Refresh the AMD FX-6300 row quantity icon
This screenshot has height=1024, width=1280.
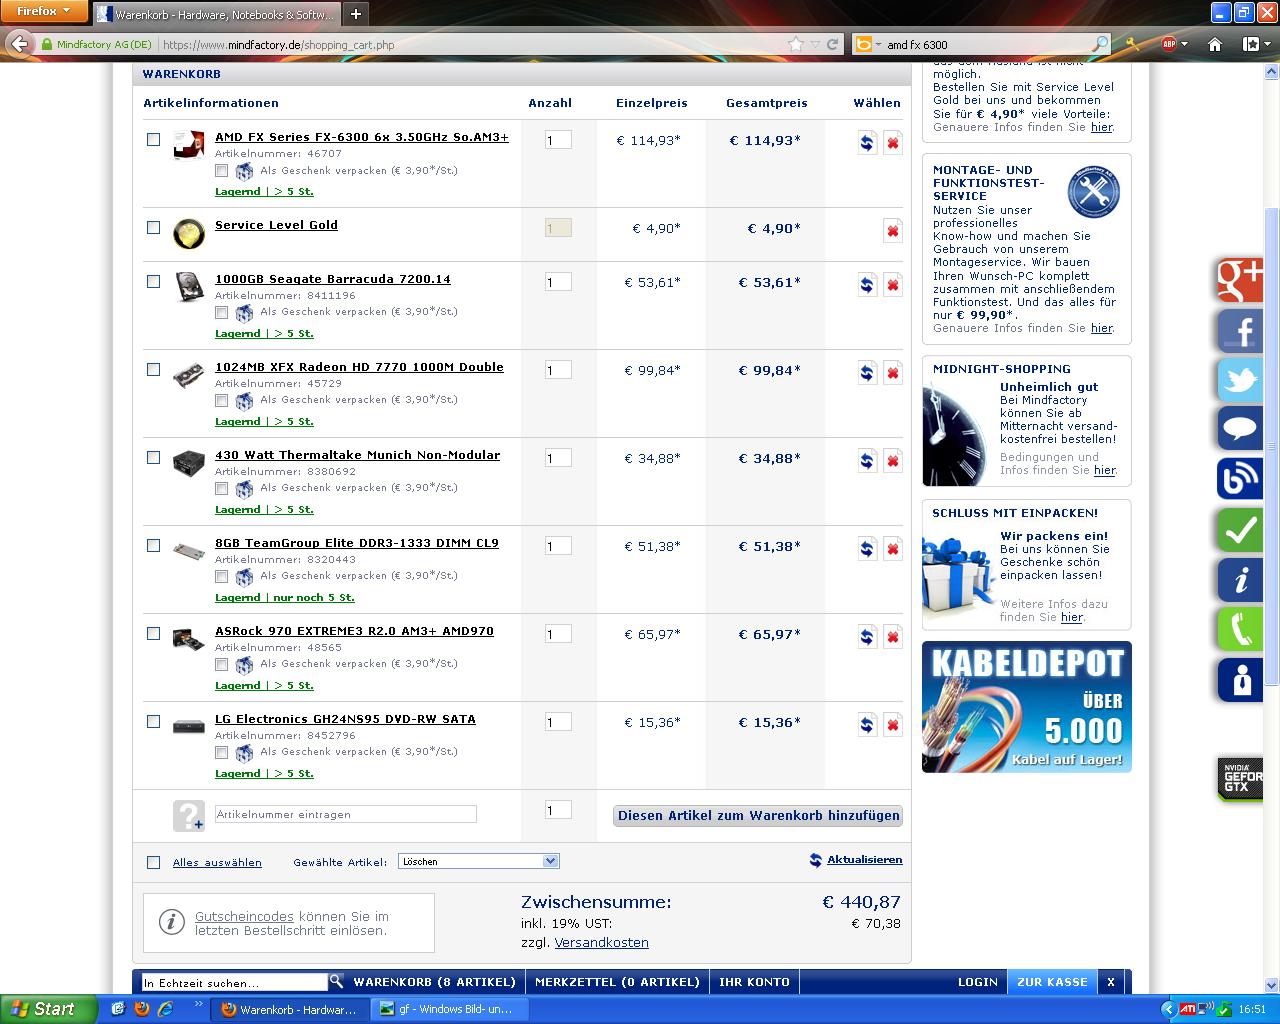click(867, 143)
